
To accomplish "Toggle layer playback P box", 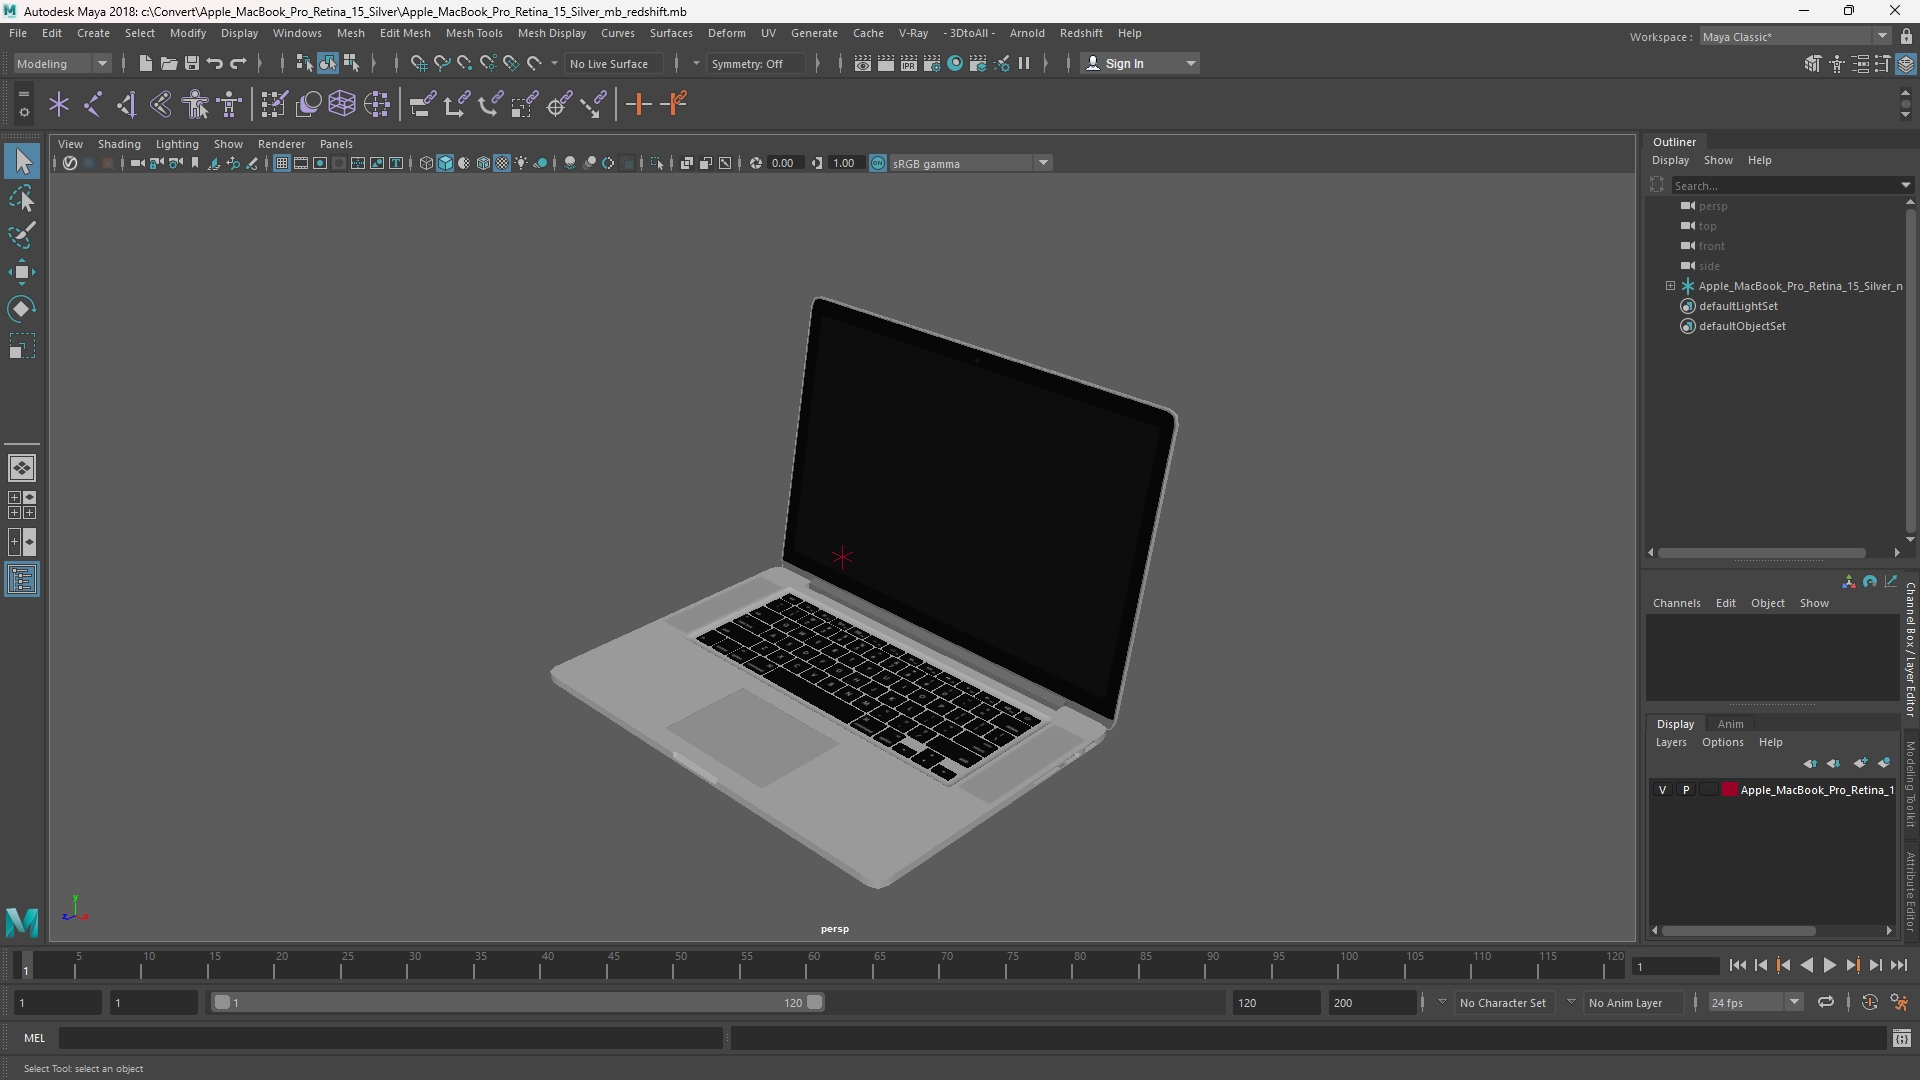I will click(x=1686, y=790).
